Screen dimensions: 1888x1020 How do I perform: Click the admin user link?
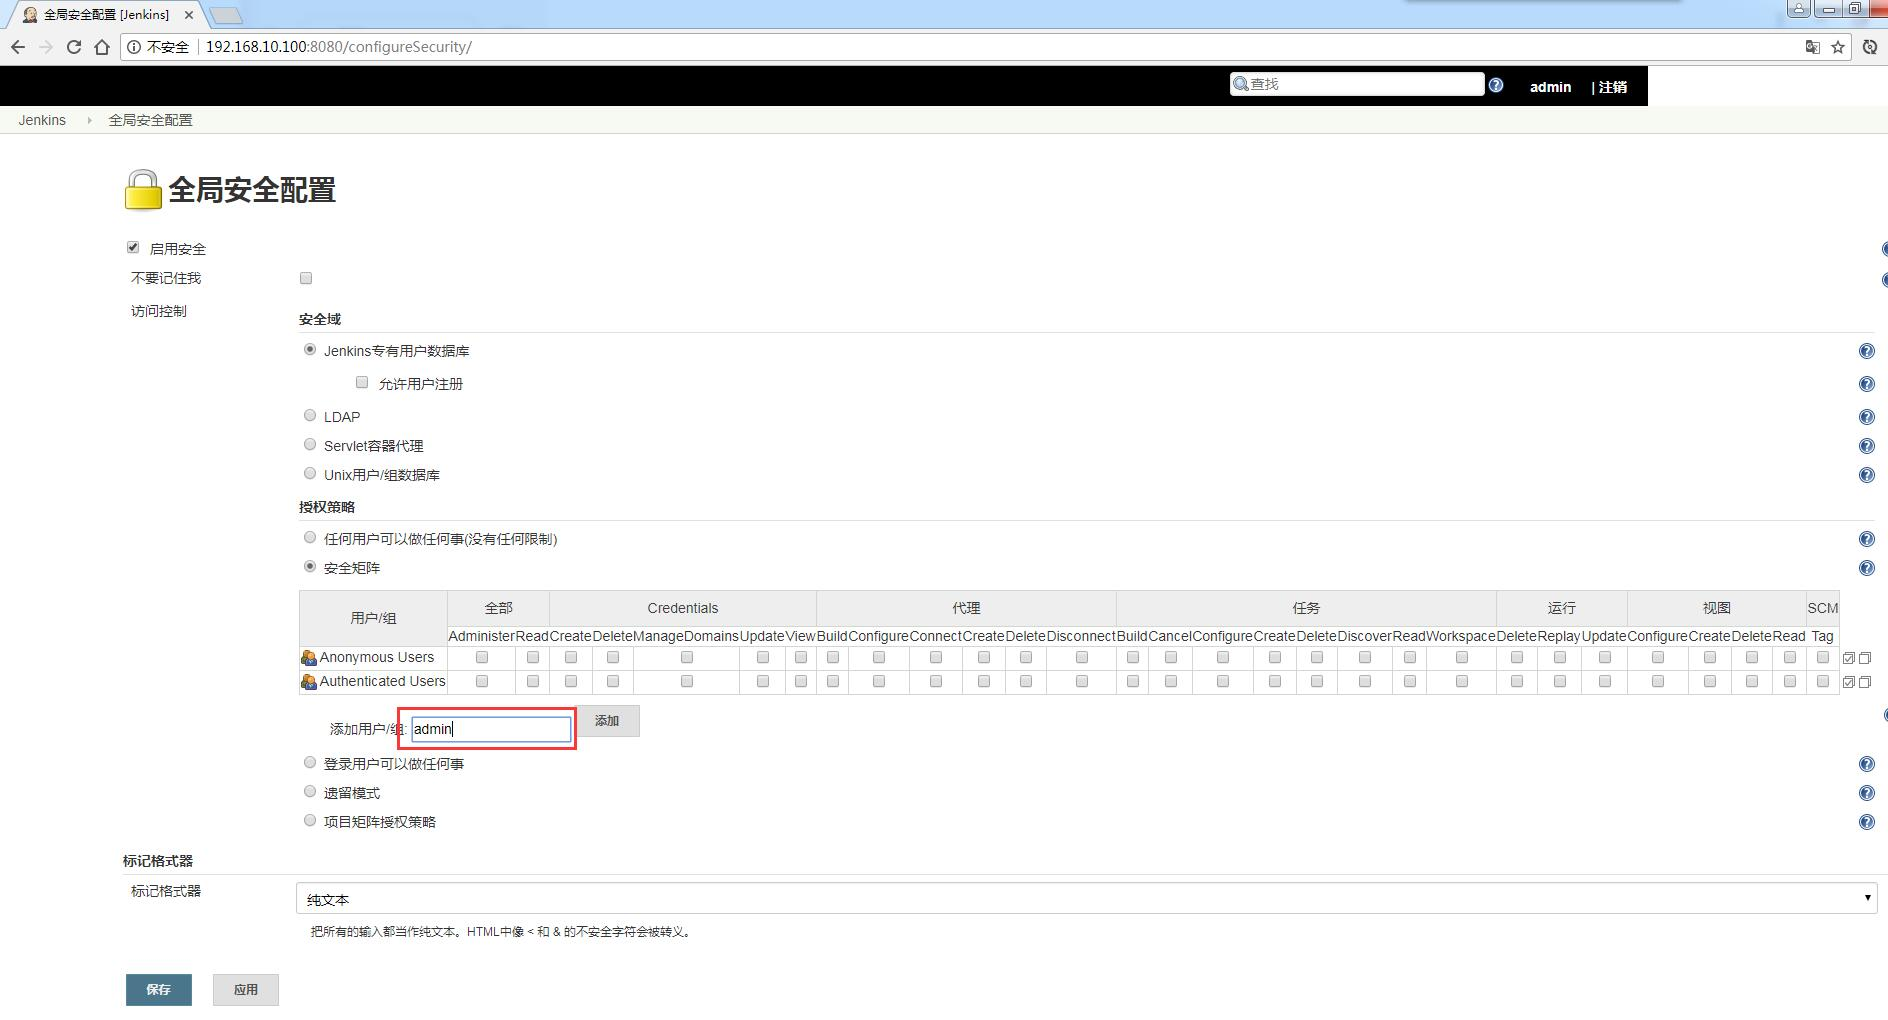click(x=1550, y=87)
